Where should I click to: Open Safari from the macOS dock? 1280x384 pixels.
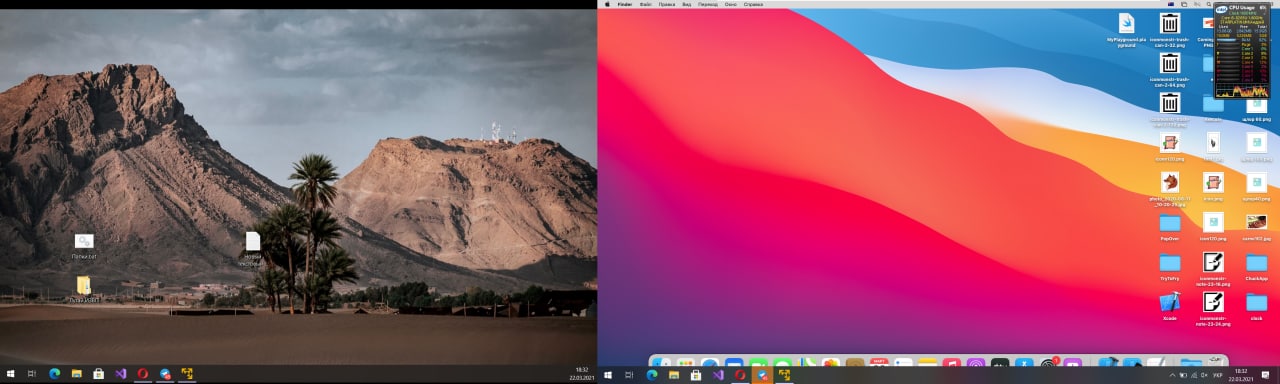click(x=710, y=361)
